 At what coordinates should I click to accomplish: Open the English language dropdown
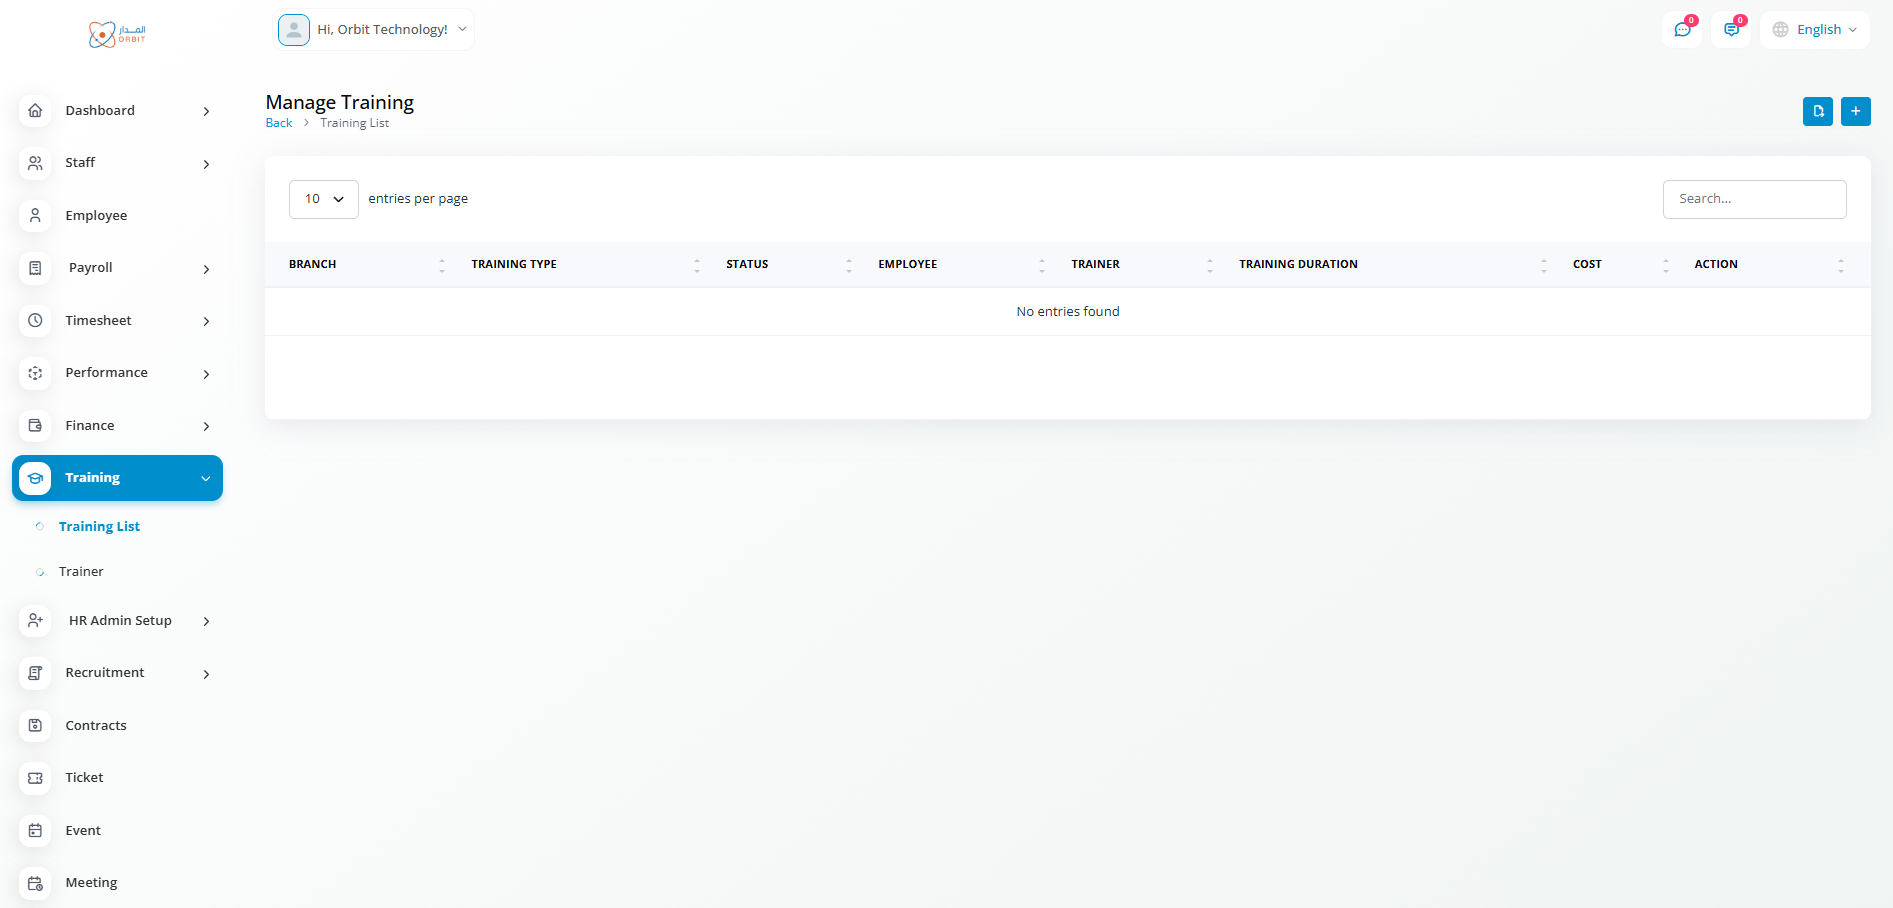pyautogui.click(x=1816, y=30)
